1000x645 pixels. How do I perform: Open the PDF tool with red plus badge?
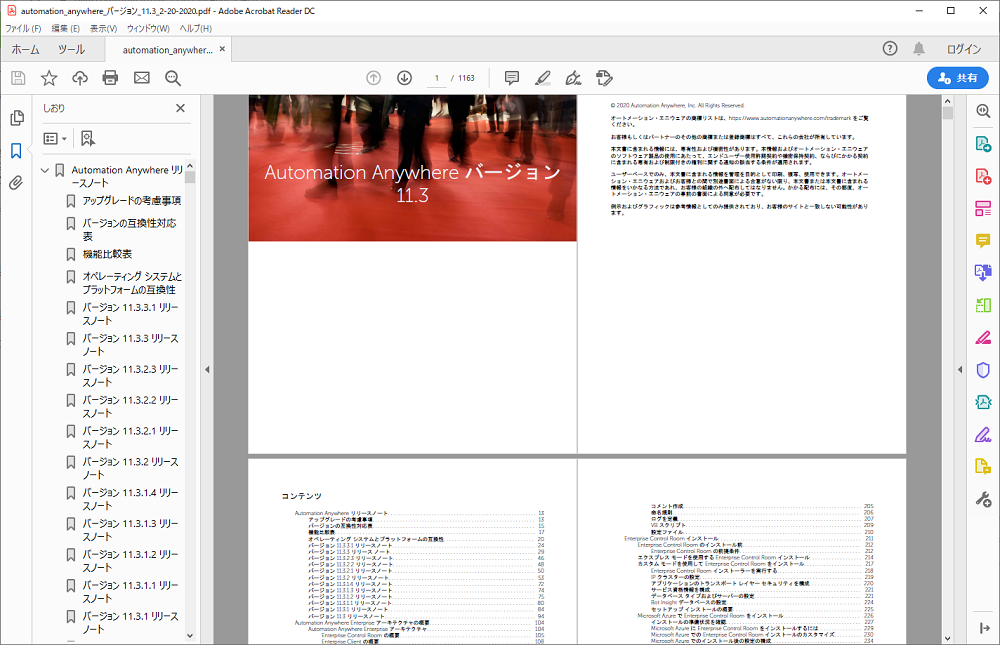(x=983, y=175)
